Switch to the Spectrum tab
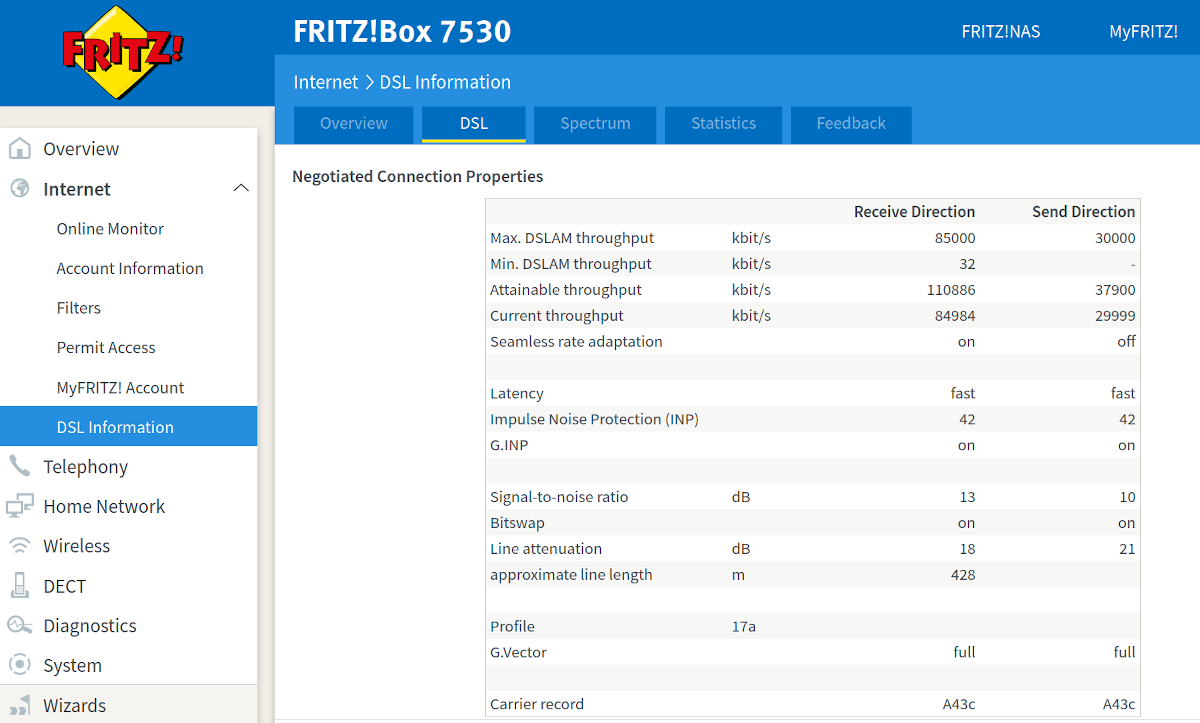This screenshot has width=1200, height=723. 595,124
